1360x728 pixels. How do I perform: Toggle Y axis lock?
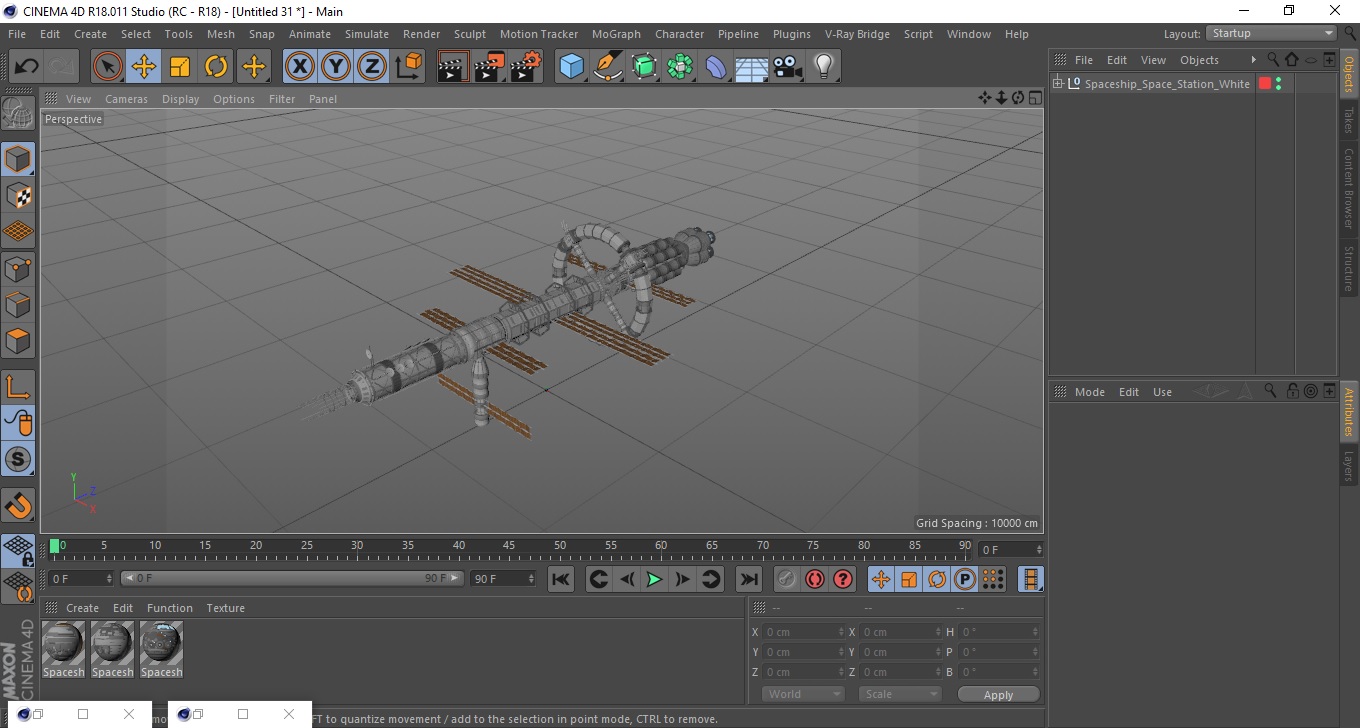[x=336, y=67]
